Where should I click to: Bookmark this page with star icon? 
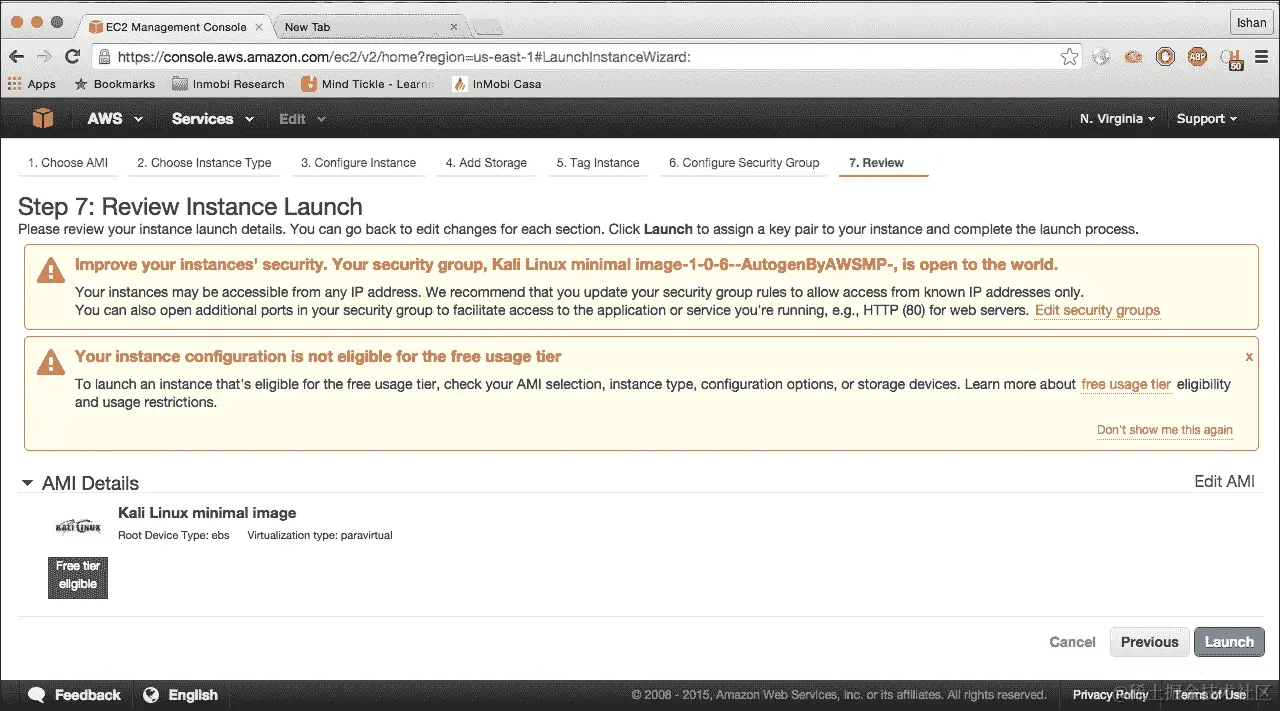tap(1069, 57)
